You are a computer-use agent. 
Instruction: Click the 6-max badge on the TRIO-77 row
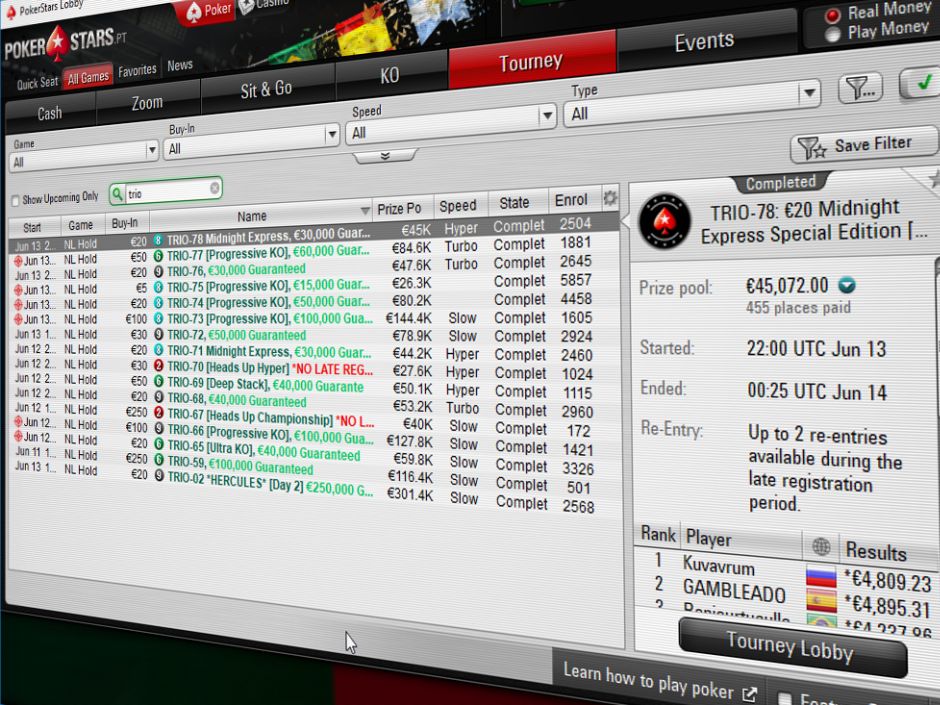point(158,256)
